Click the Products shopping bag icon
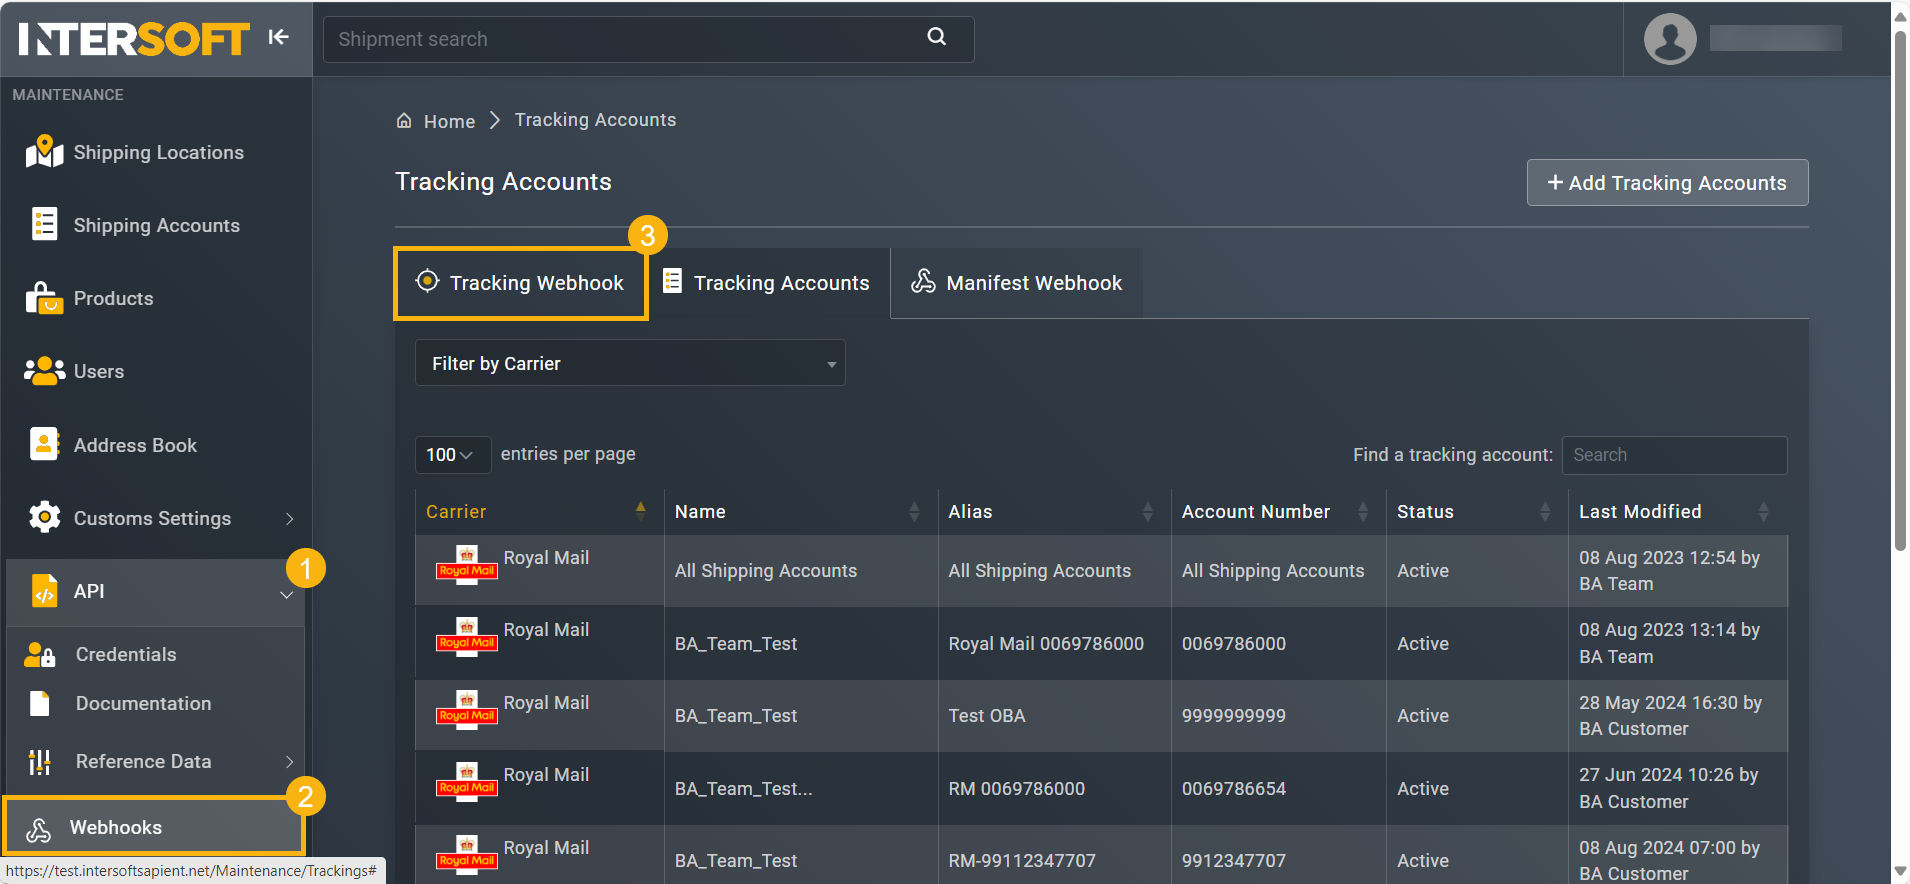 [x=44, y=298]
